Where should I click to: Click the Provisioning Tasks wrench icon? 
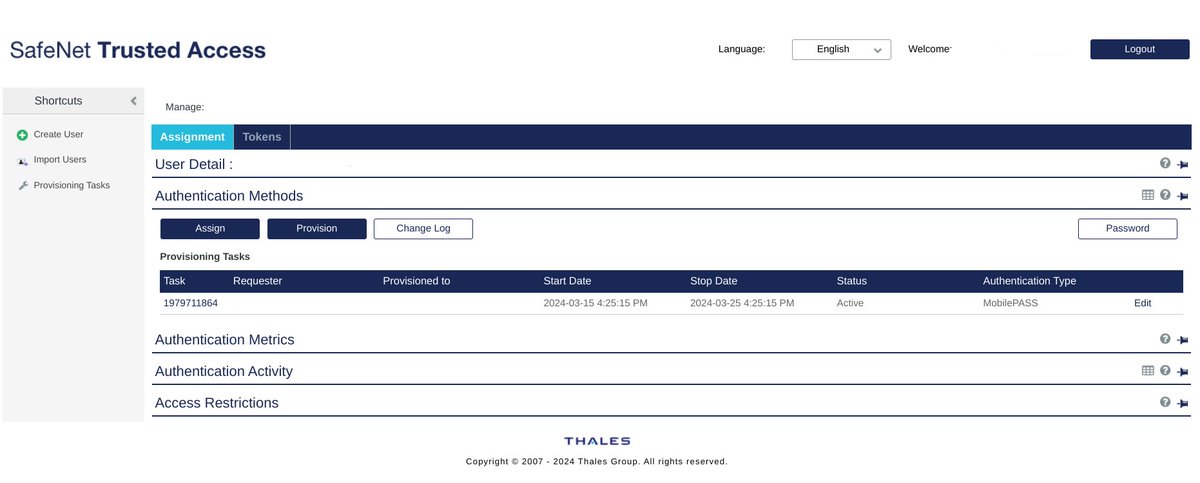pos(22,185)
